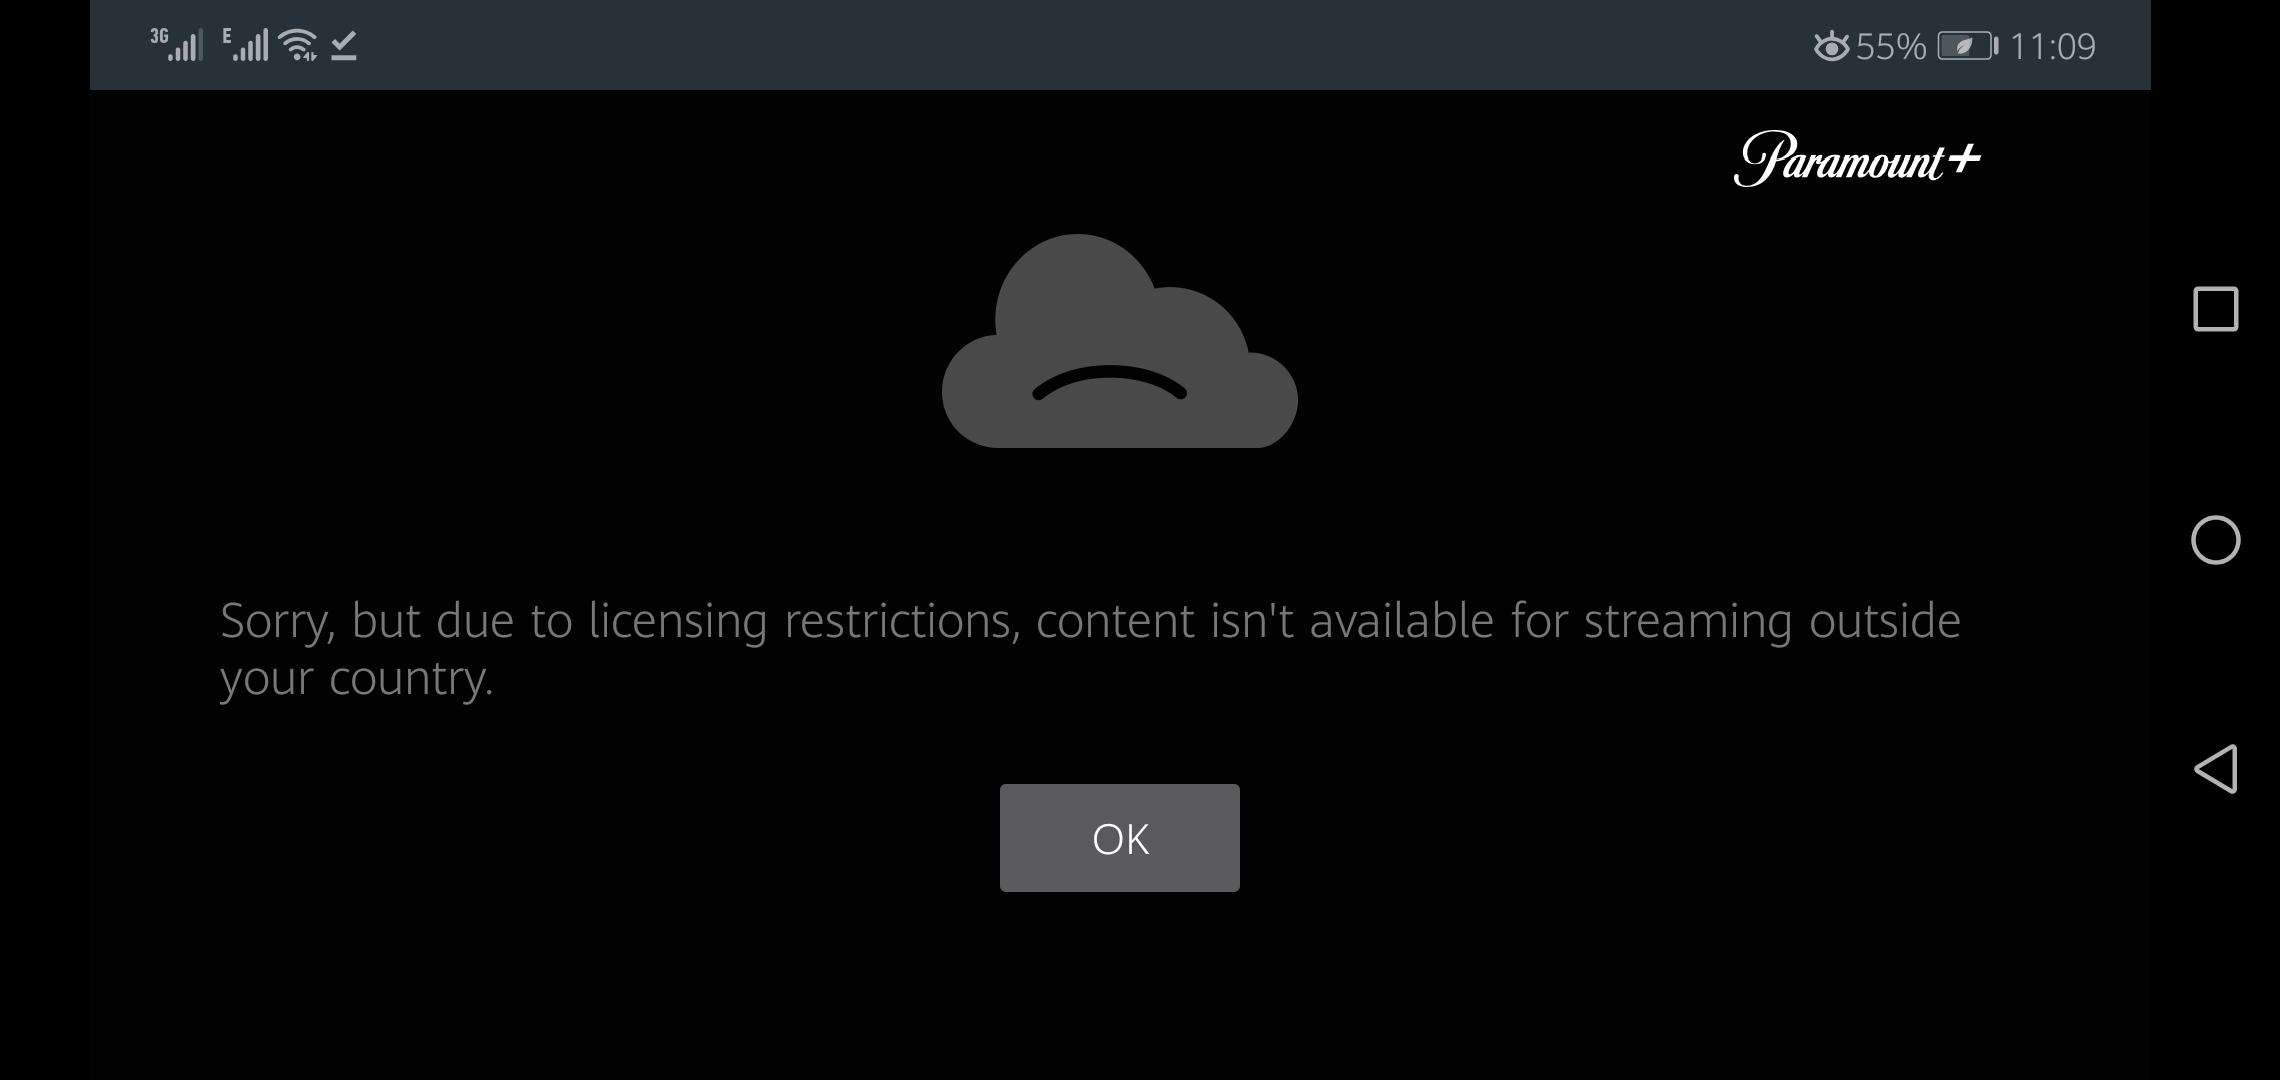The width and height of the screenshot is (2280, 1080).
Task: Dismiss the error with the OK button
Action: pyautogui.click(x=1120, y=838)
